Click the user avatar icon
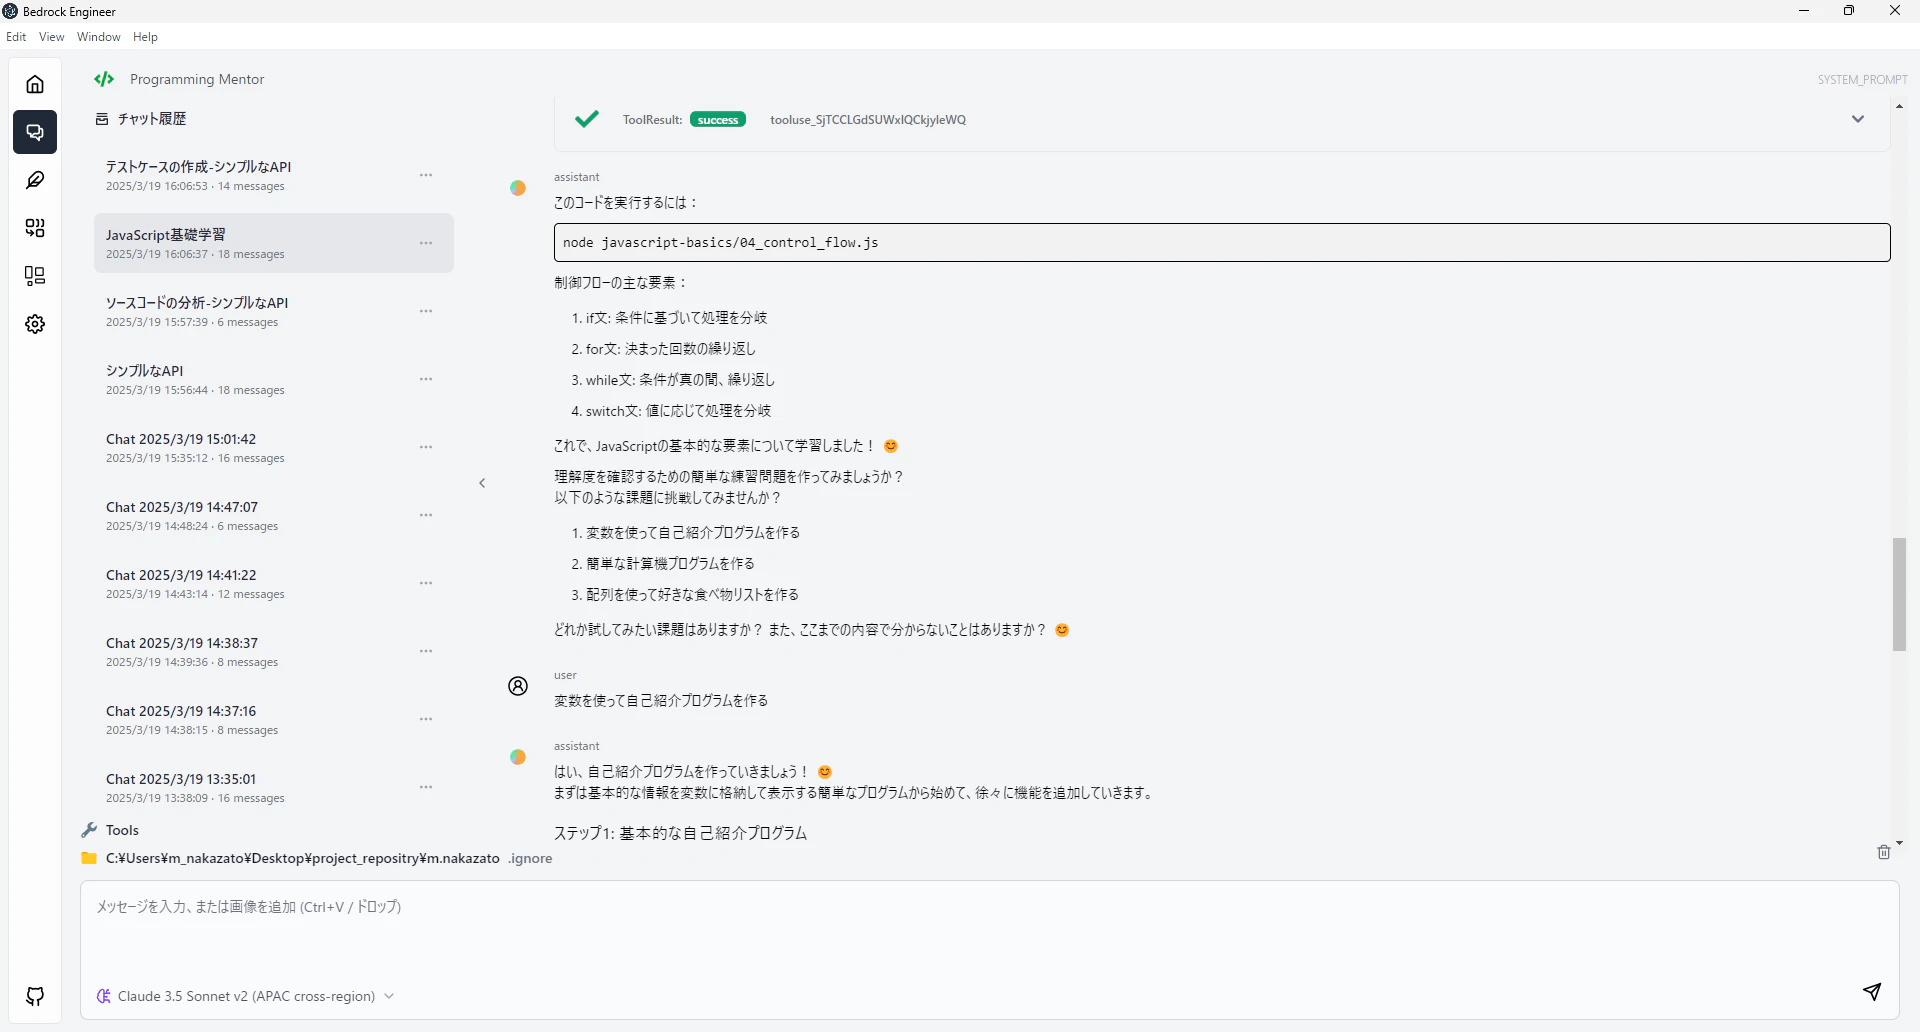The height and width of the screenshot is (1032, 1920). pyautogui.click(x=518, y=686)
